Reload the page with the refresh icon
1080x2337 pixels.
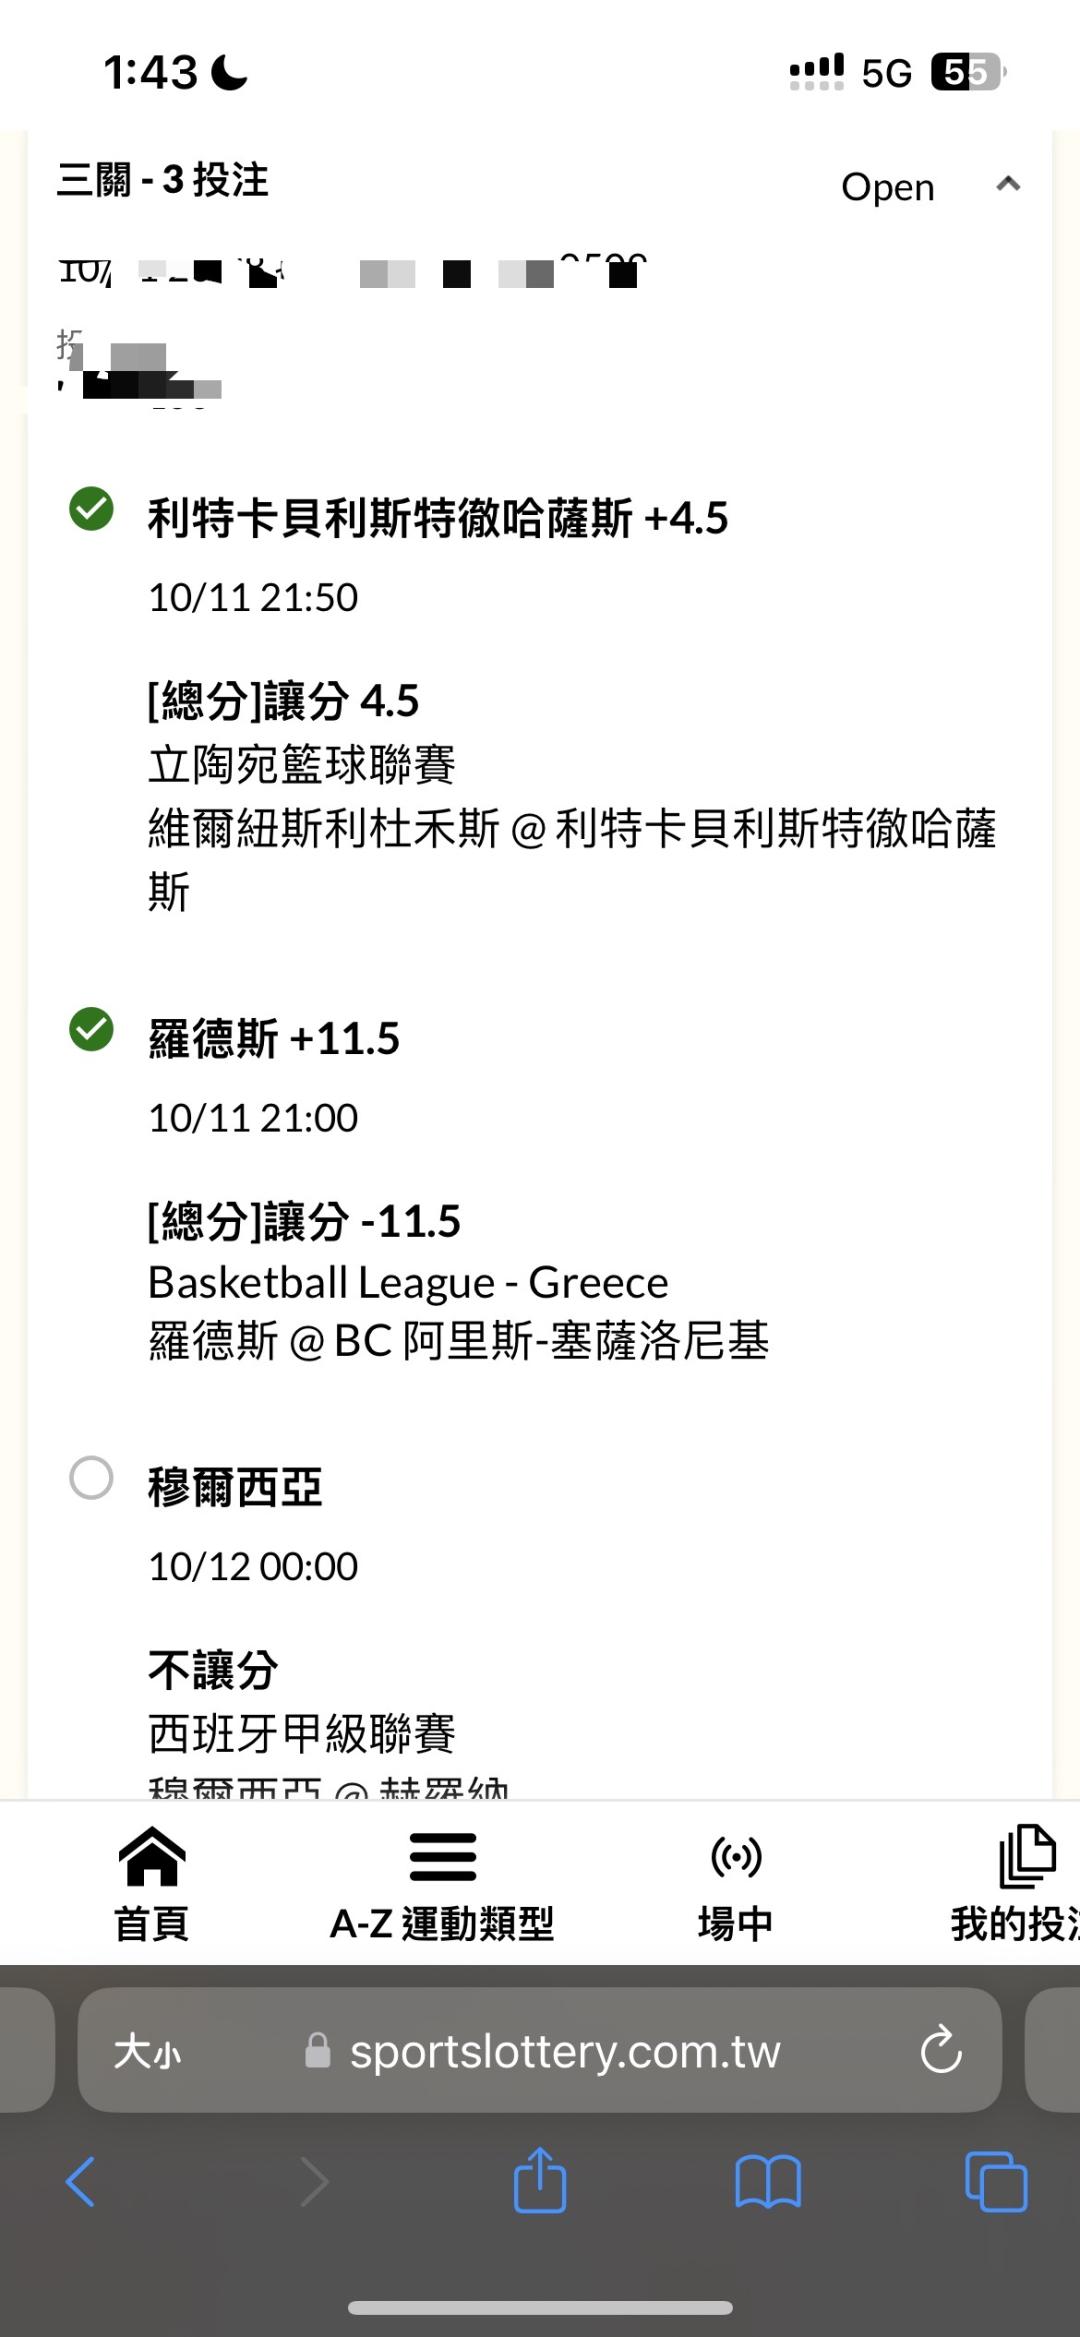coord(940,2050)
